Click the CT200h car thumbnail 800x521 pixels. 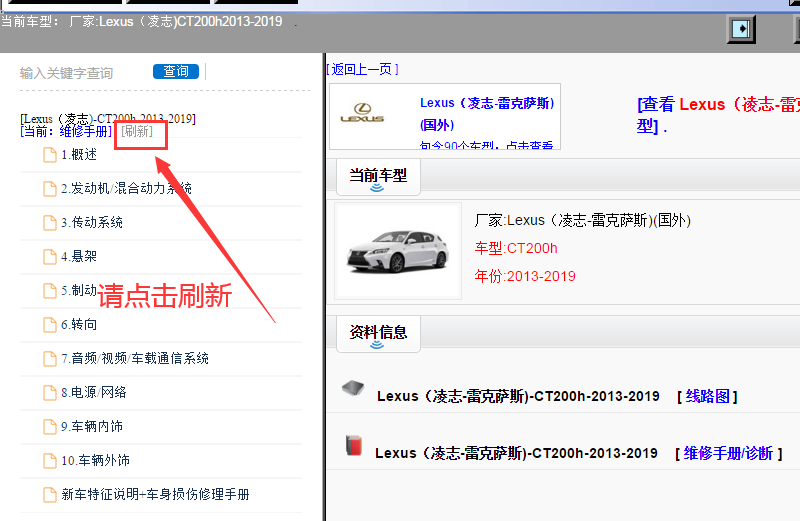tap(398, 251)
